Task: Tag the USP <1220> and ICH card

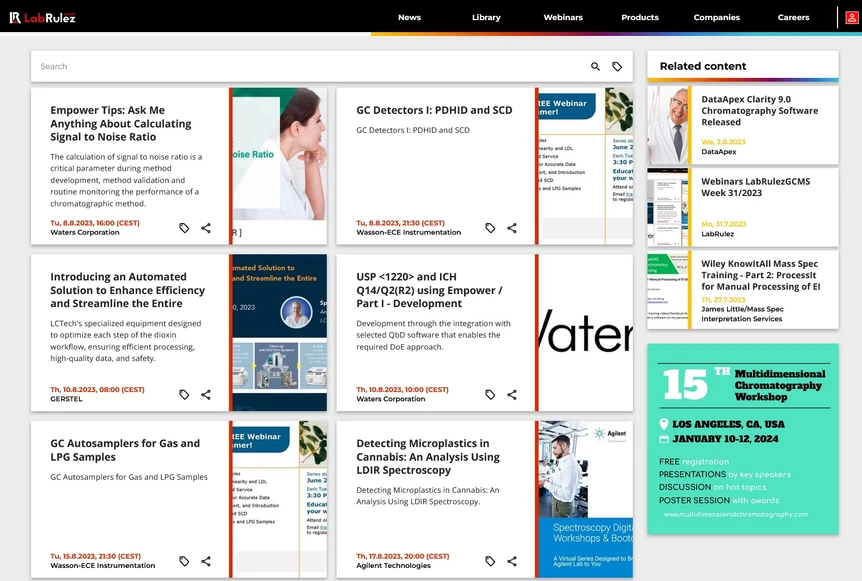Action: click(x=490, y=395)
